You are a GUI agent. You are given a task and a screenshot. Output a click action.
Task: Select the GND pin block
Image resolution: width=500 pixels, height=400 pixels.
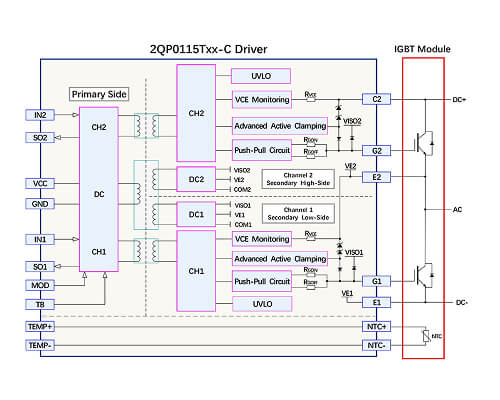(x=40, y=204)
